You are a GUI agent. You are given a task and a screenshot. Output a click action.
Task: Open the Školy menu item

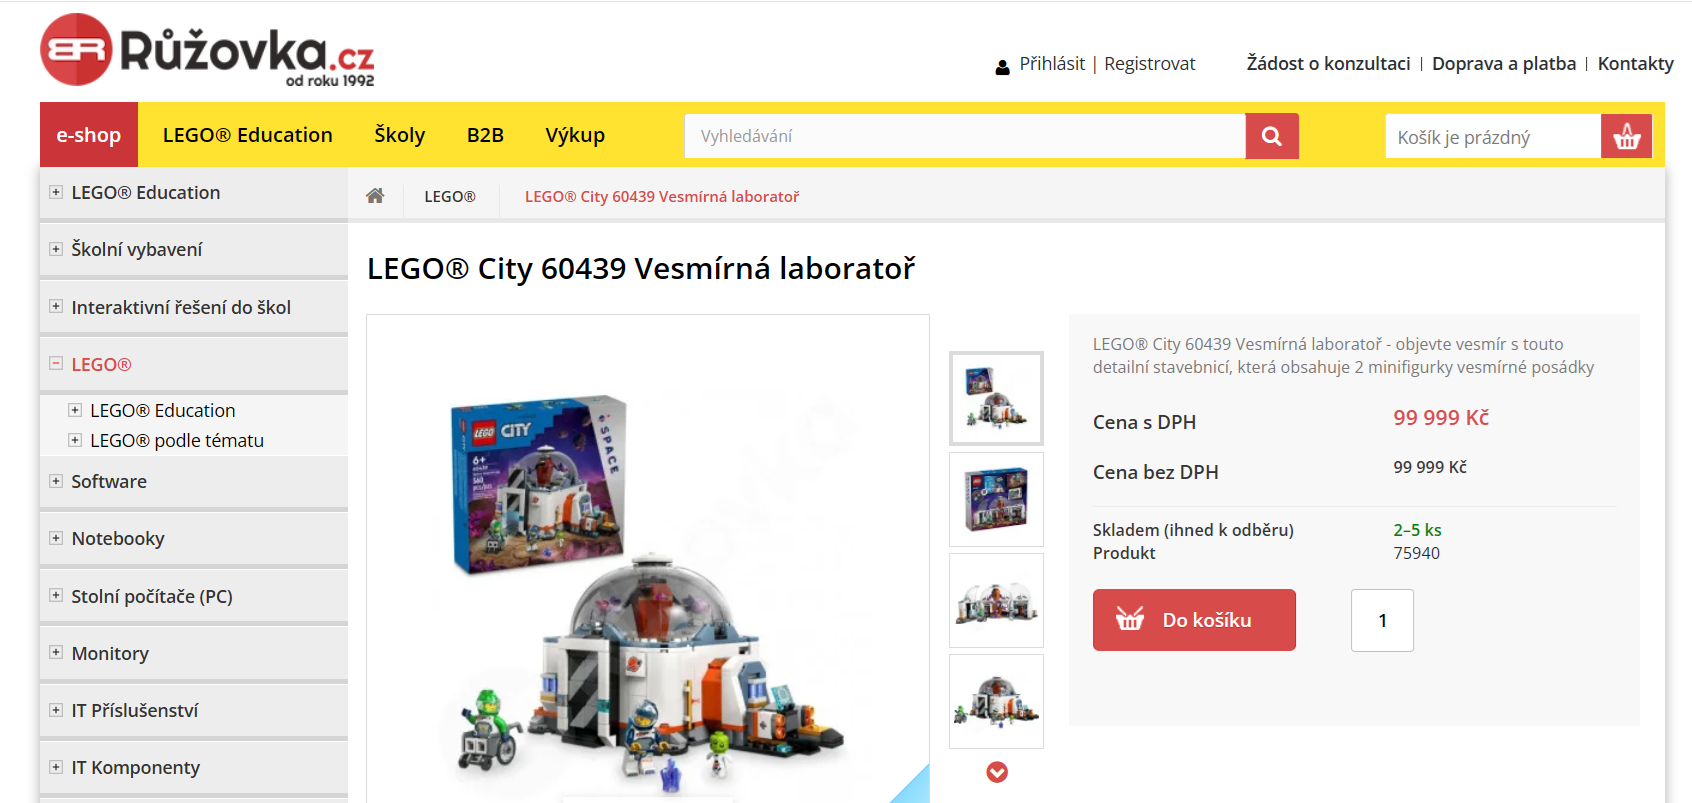coord(400,135)
